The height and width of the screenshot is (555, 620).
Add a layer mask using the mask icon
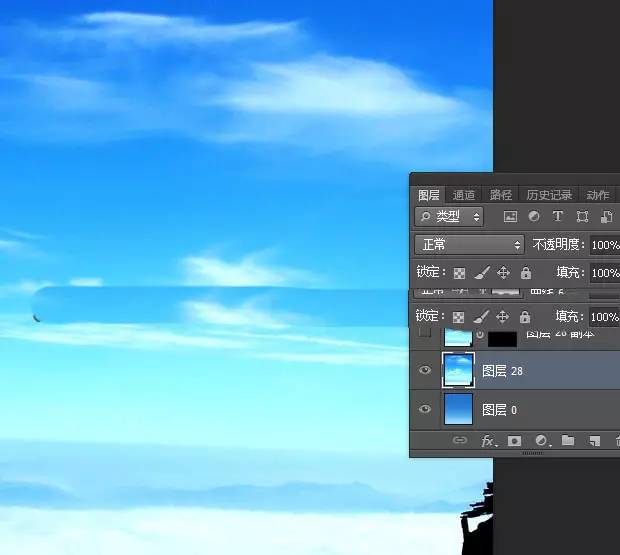515,440
